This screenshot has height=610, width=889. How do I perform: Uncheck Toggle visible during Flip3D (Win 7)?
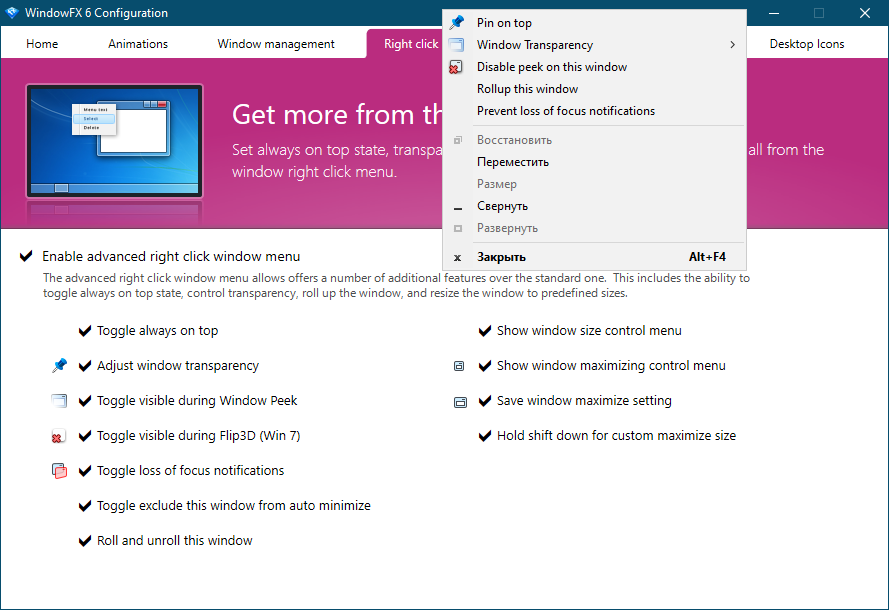(x=84, y=436)
